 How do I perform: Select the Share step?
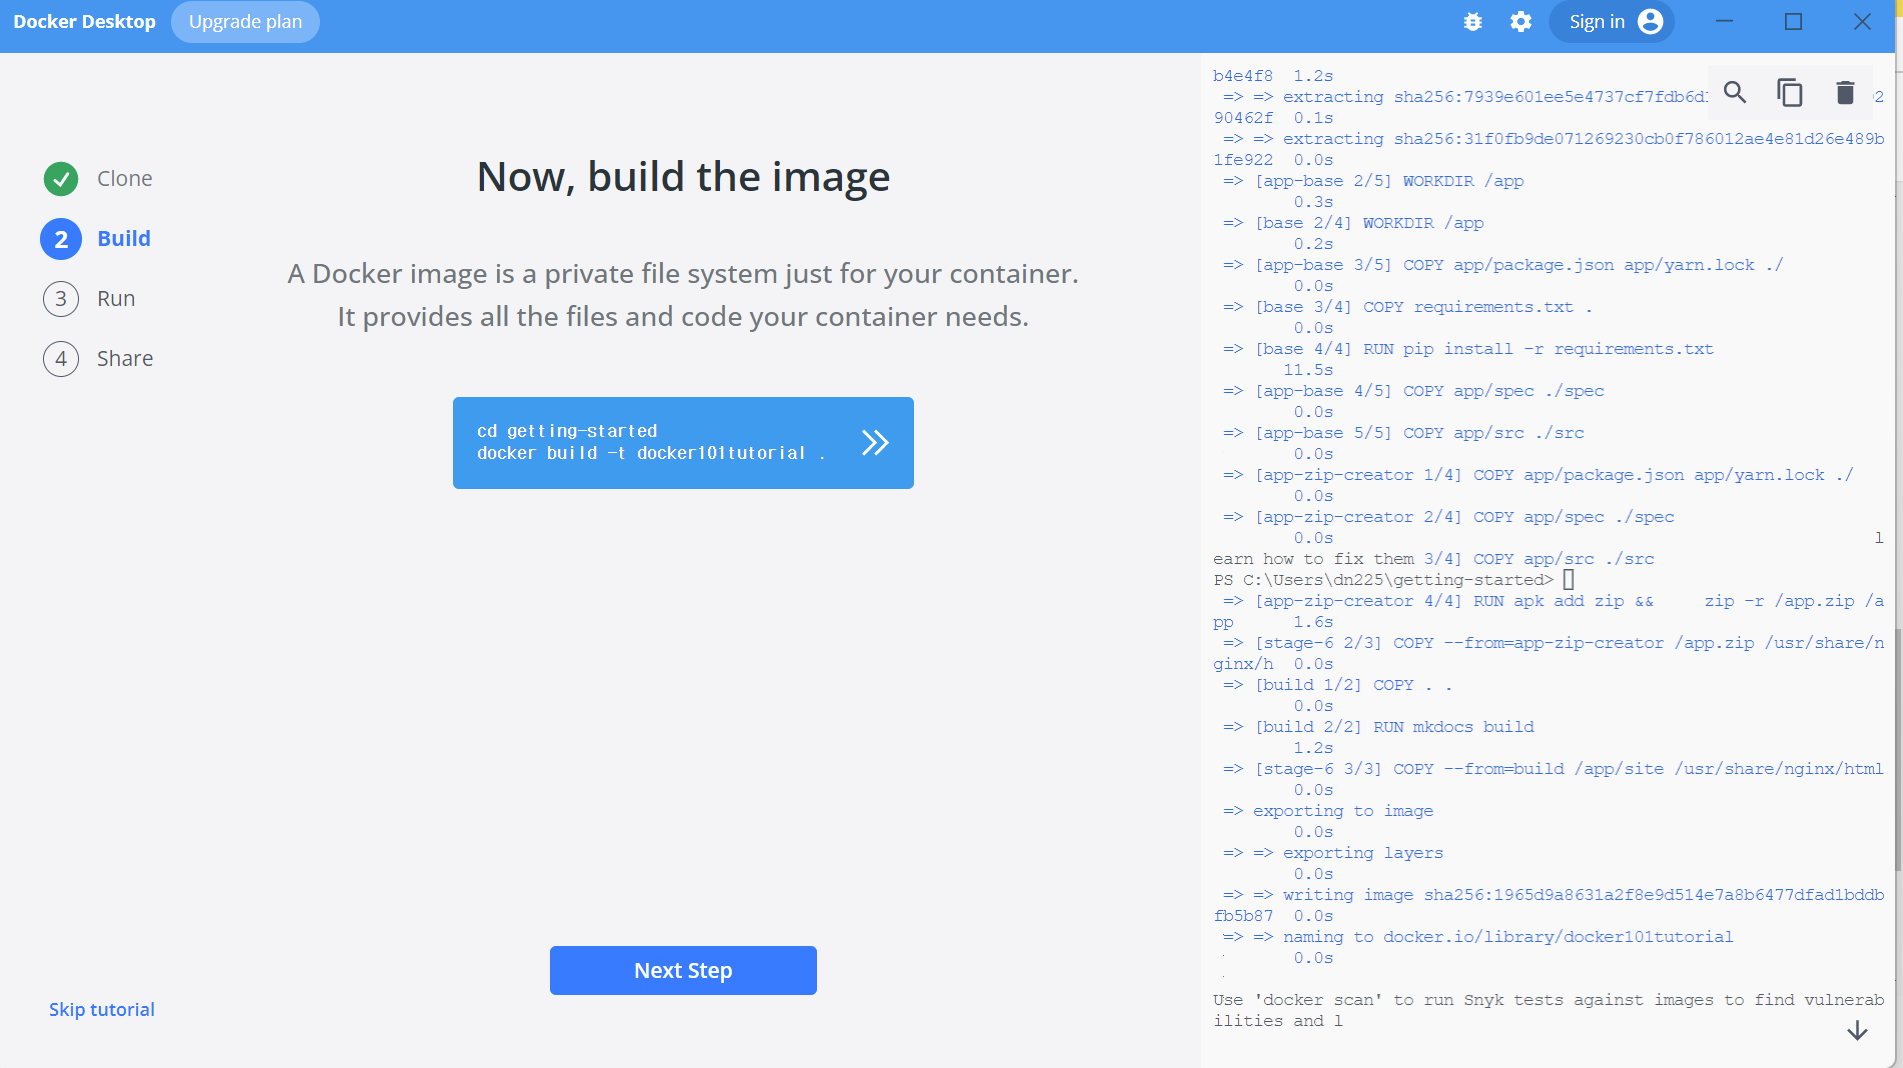click(98, 359)
